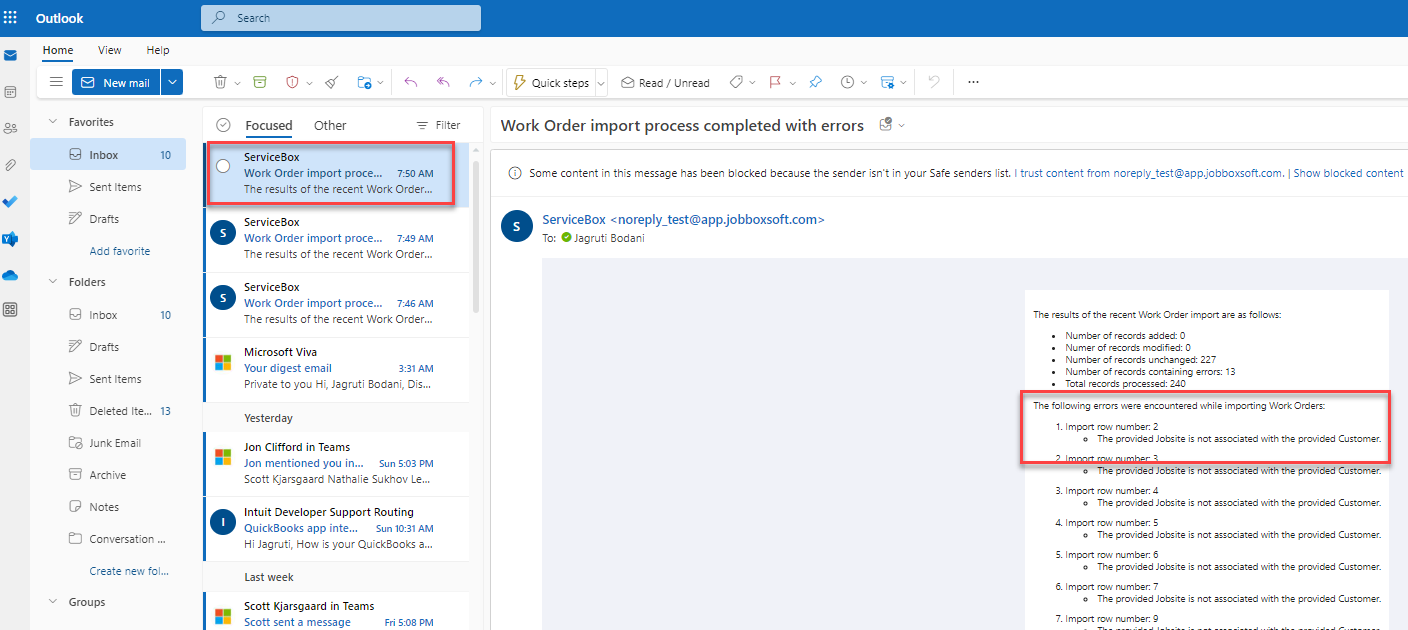Toggle Select all messages circle
This screenshot has height=630, width=1408.
click(223, 126)
